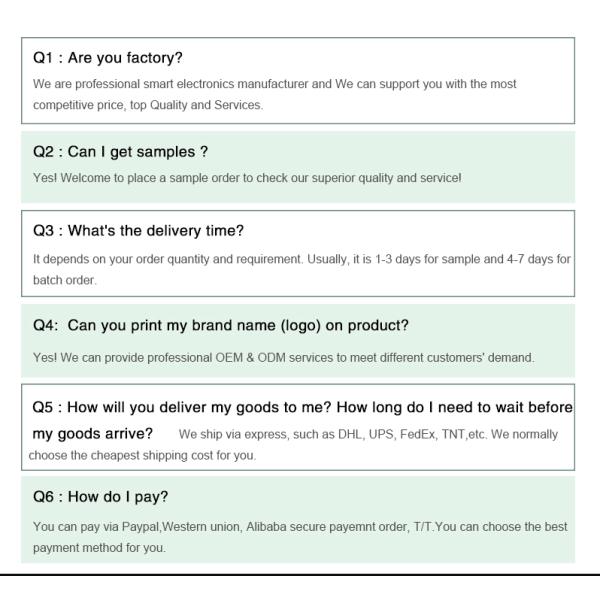This screenshot has height=600, width=600.
Task: Select the 'Q2 : Can I get samples ?' heading
Action: point(120,151)
